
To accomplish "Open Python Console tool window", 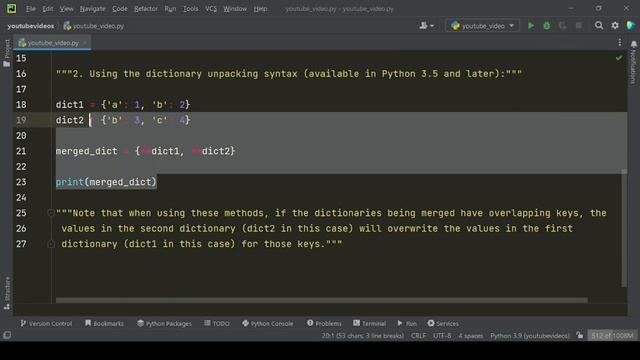I will [x=268, y=323].
